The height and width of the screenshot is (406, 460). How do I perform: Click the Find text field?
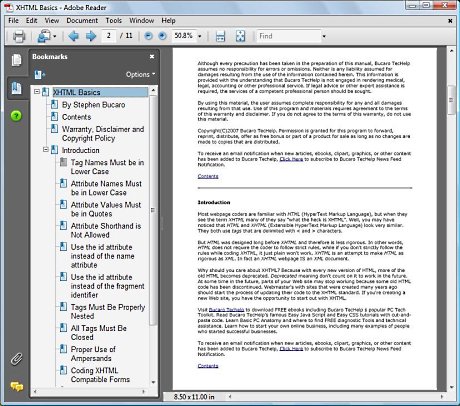[x=288, y=36]
